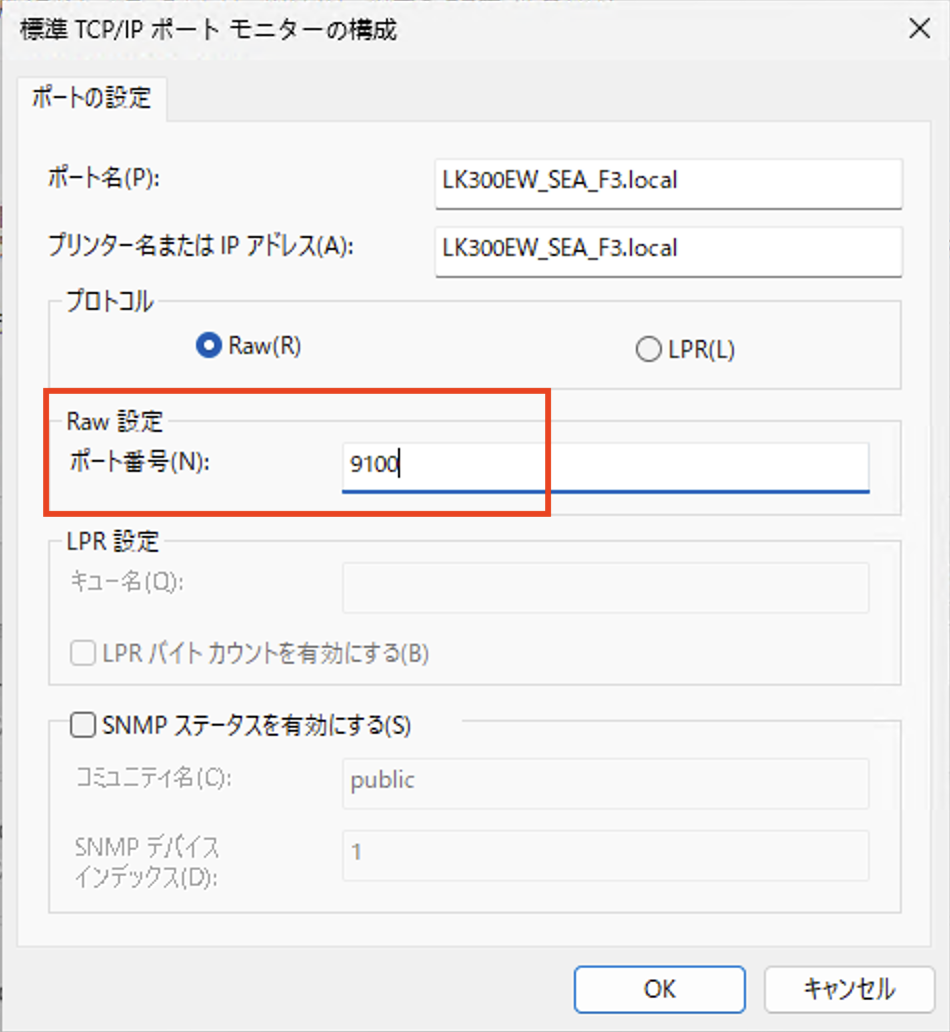The height and width of the screenshot is (1032, 950).
Task: Click the dialog title bar text
Action: (209, 30)
